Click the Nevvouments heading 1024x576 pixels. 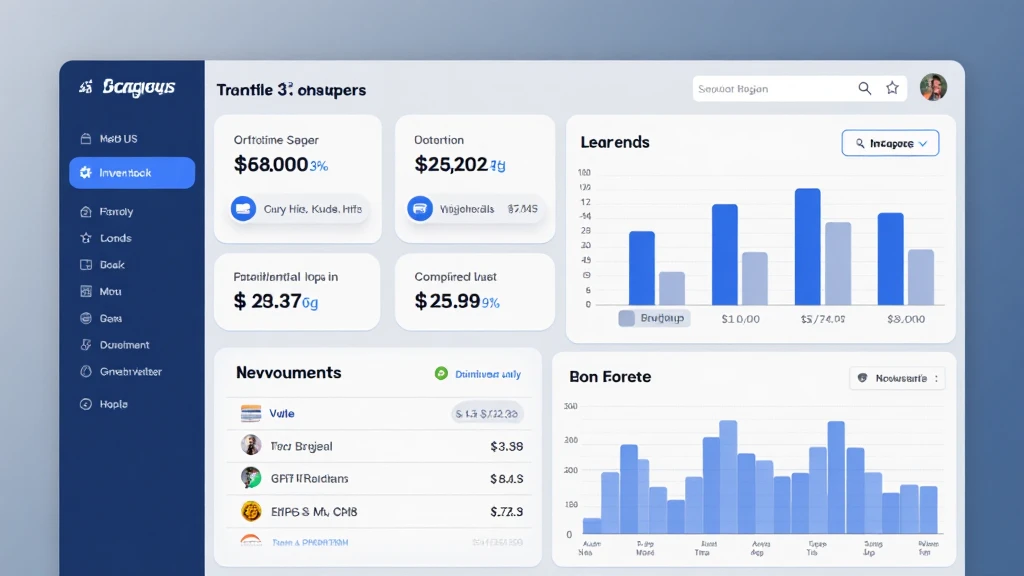click(x=289, y=372)
